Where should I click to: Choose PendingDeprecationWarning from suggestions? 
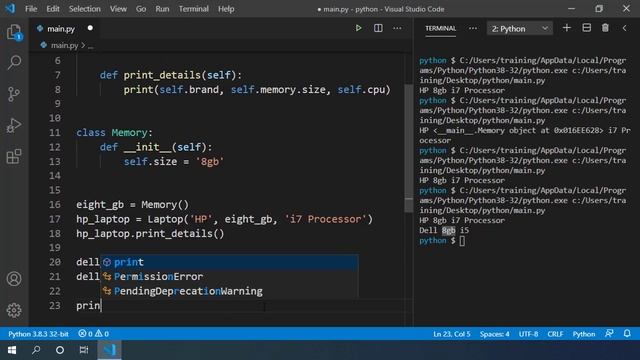click(229, 291)
